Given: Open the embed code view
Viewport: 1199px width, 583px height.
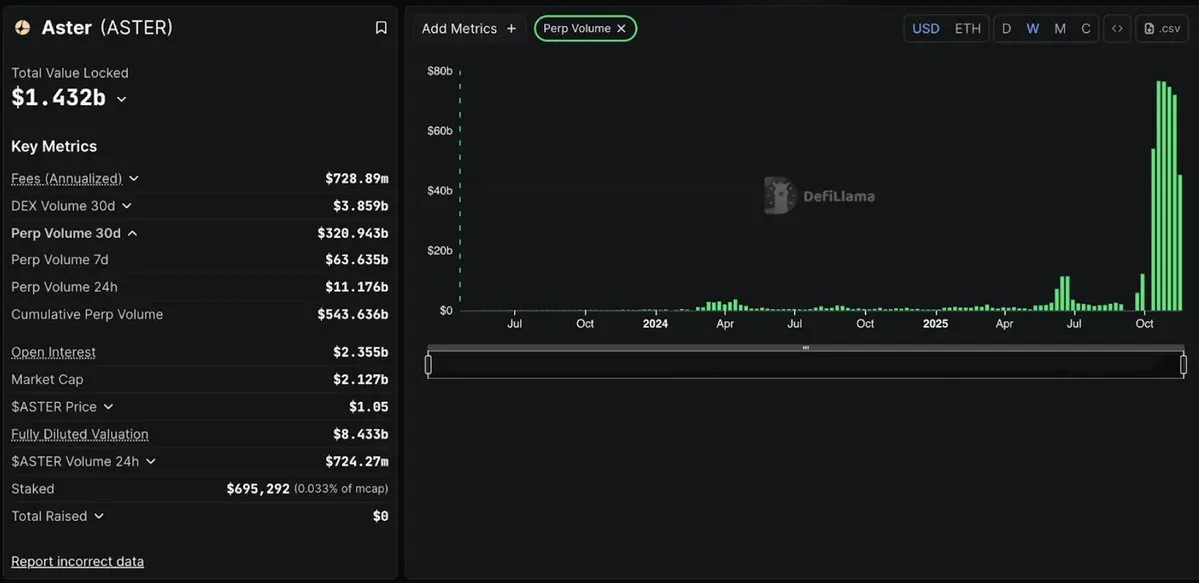Looking at the screenshot, I should [1117, 28].
